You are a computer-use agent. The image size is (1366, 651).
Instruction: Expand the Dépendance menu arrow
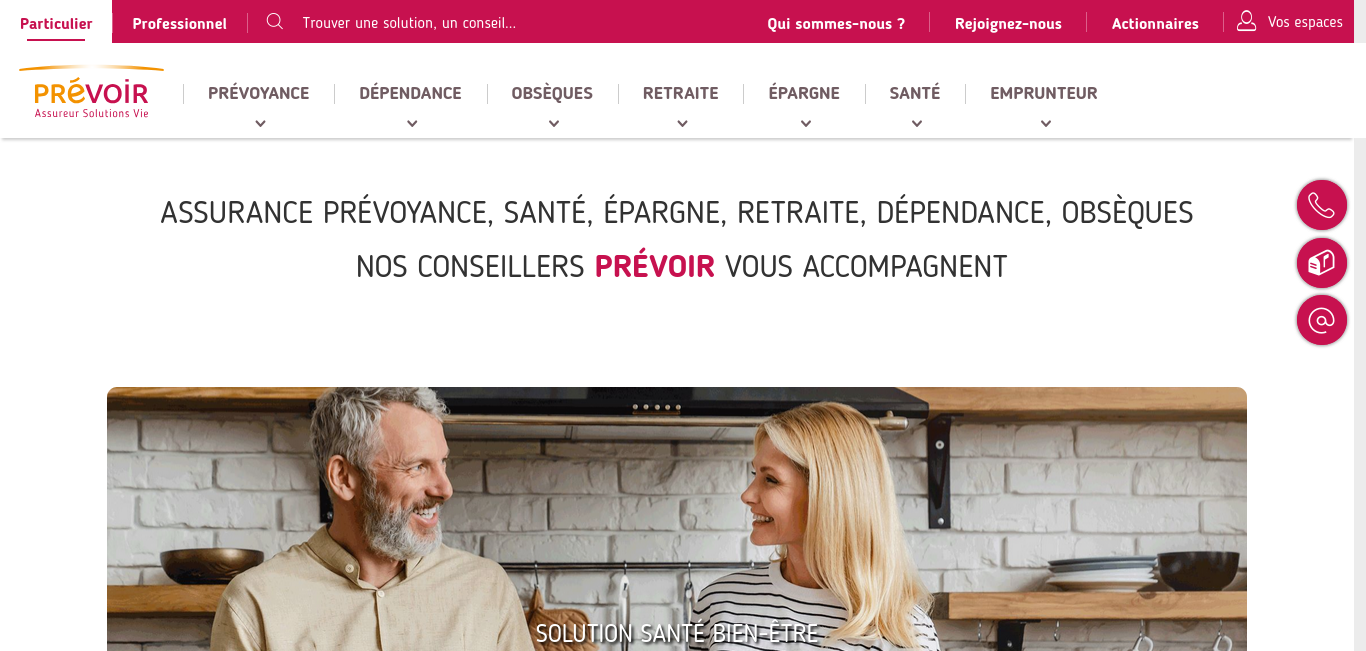coord(412,124)
